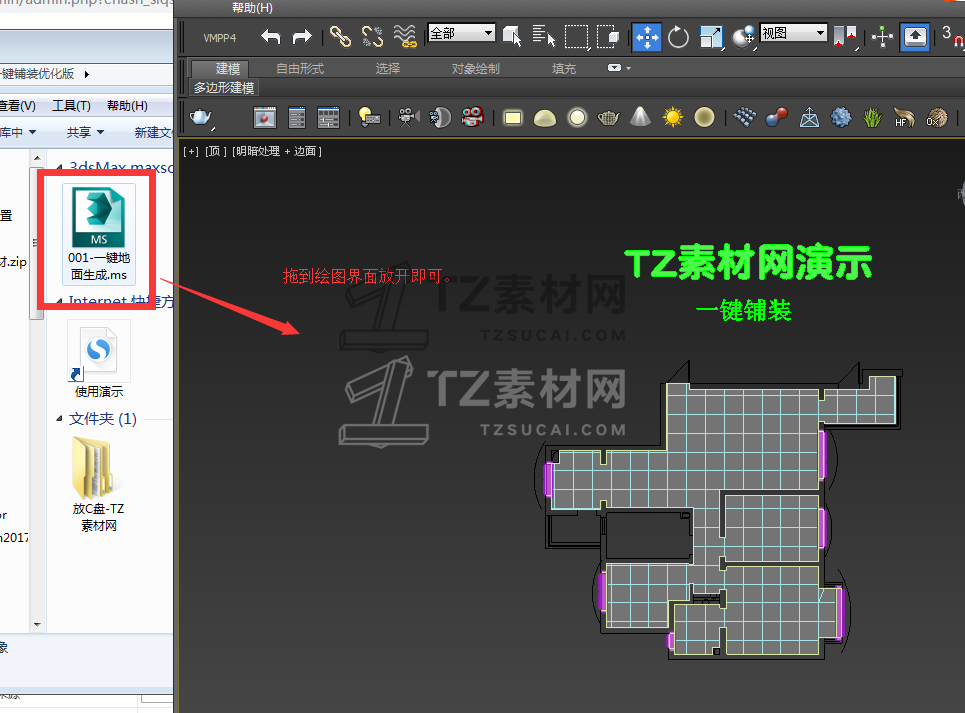Click the Undo arrow in the toolbar
Image resolution: width=965 pixels, height=713 pixels.
pyautogui.click(x=270, y=37)
